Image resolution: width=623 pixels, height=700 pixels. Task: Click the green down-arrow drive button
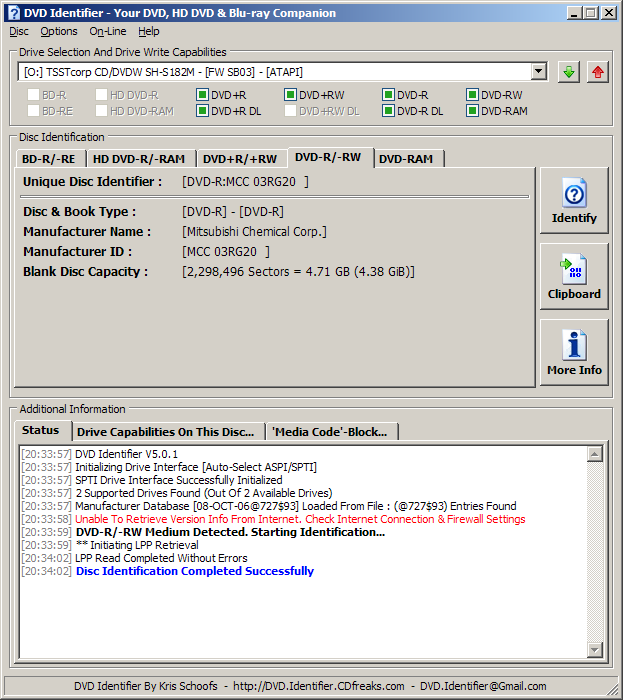(x=569, y=72)
